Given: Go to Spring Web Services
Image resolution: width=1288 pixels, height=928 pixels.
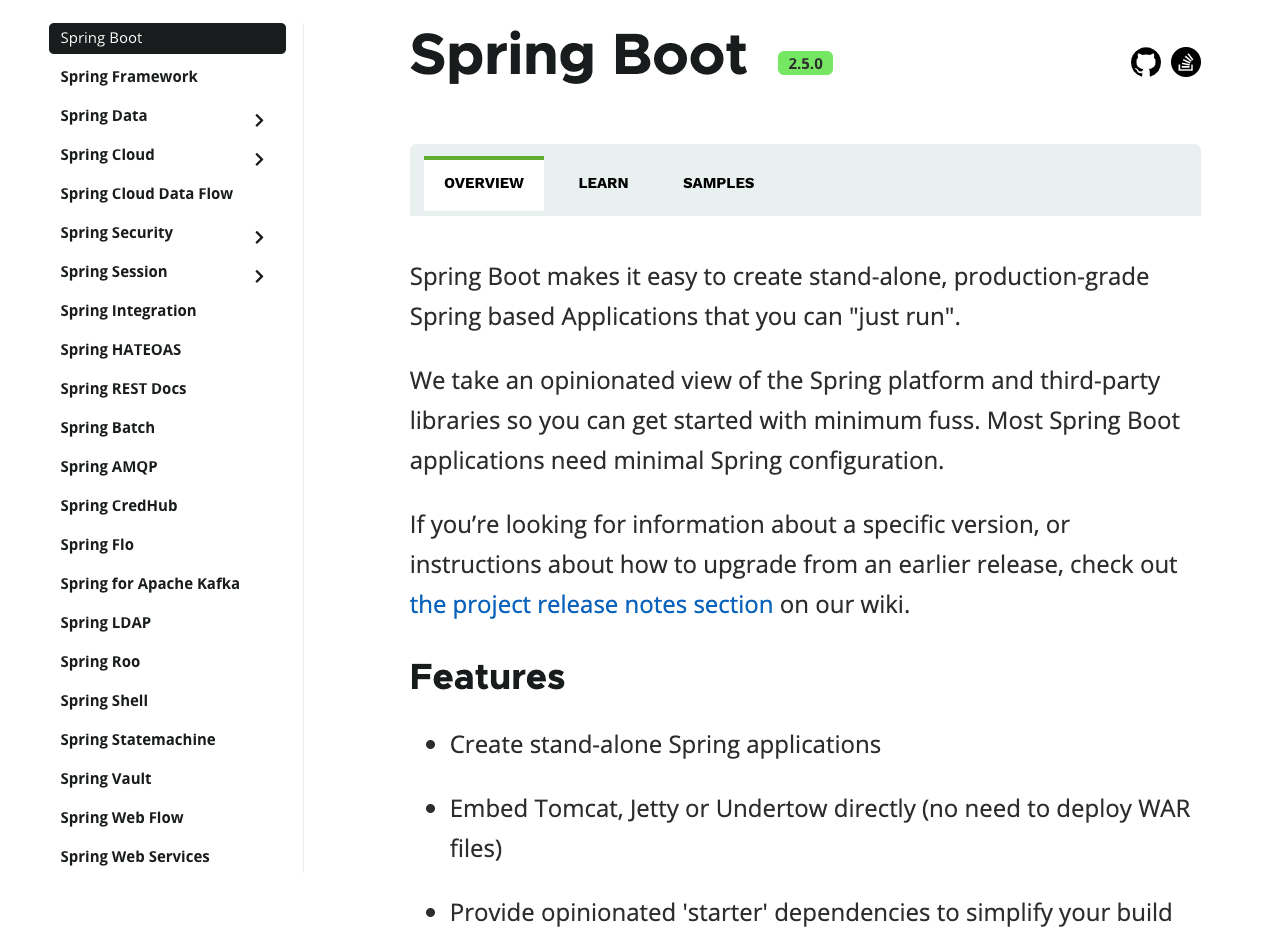Looking at the screenshot, I should 135,857.
